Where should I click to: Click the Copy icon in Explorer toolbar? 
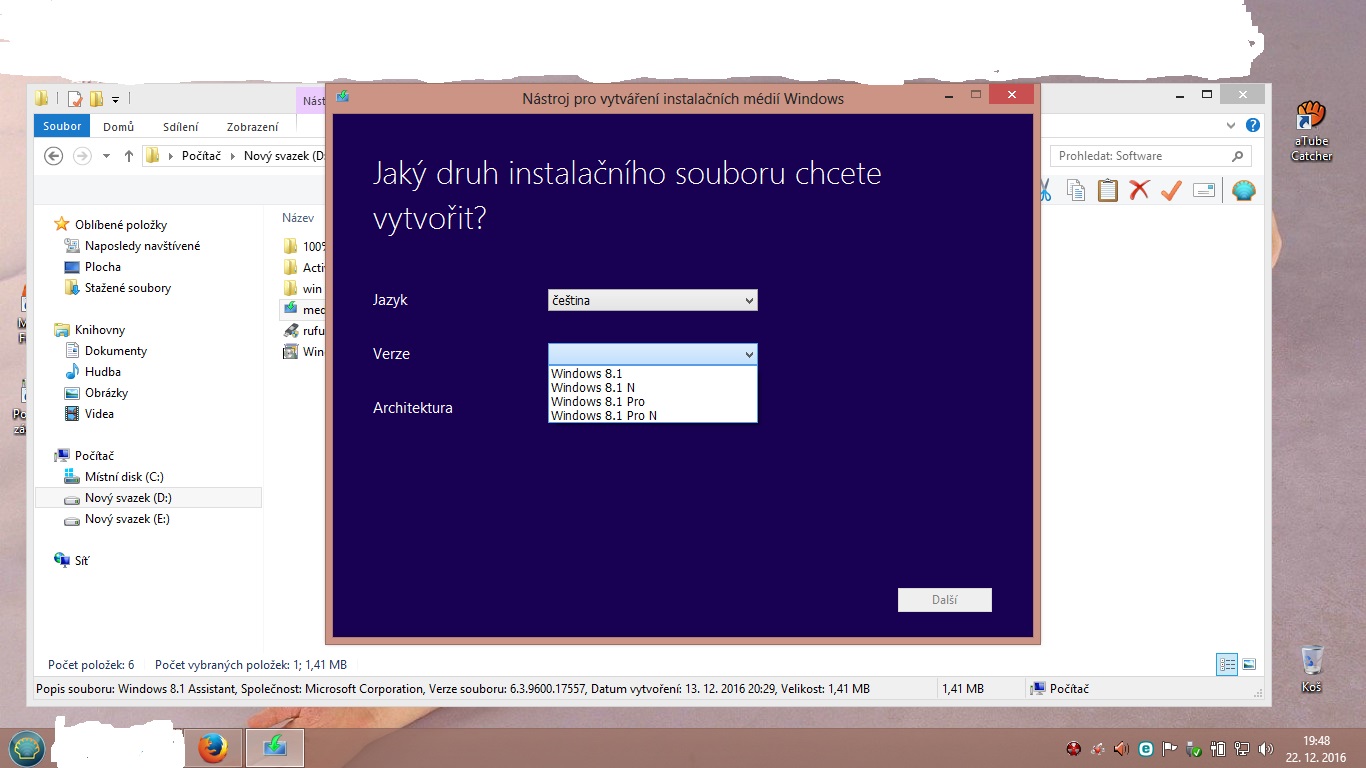[x=1076, y=190]
